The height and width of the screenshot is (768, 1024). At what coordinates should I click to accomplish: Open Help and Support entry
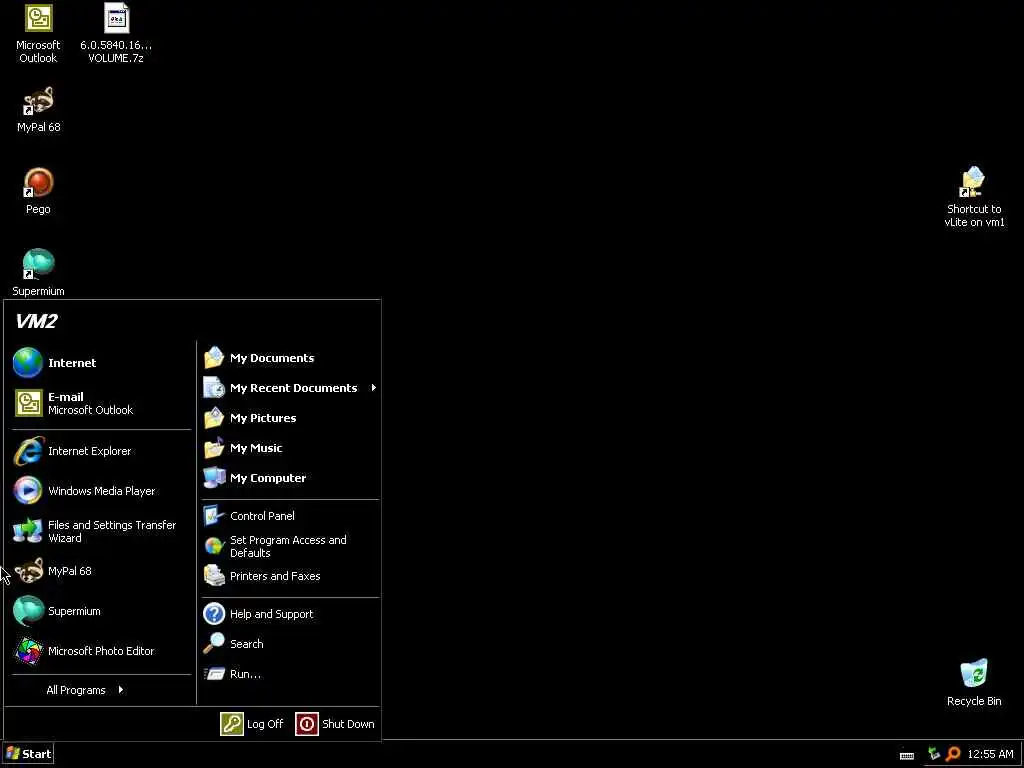click(x=291, y=614)
